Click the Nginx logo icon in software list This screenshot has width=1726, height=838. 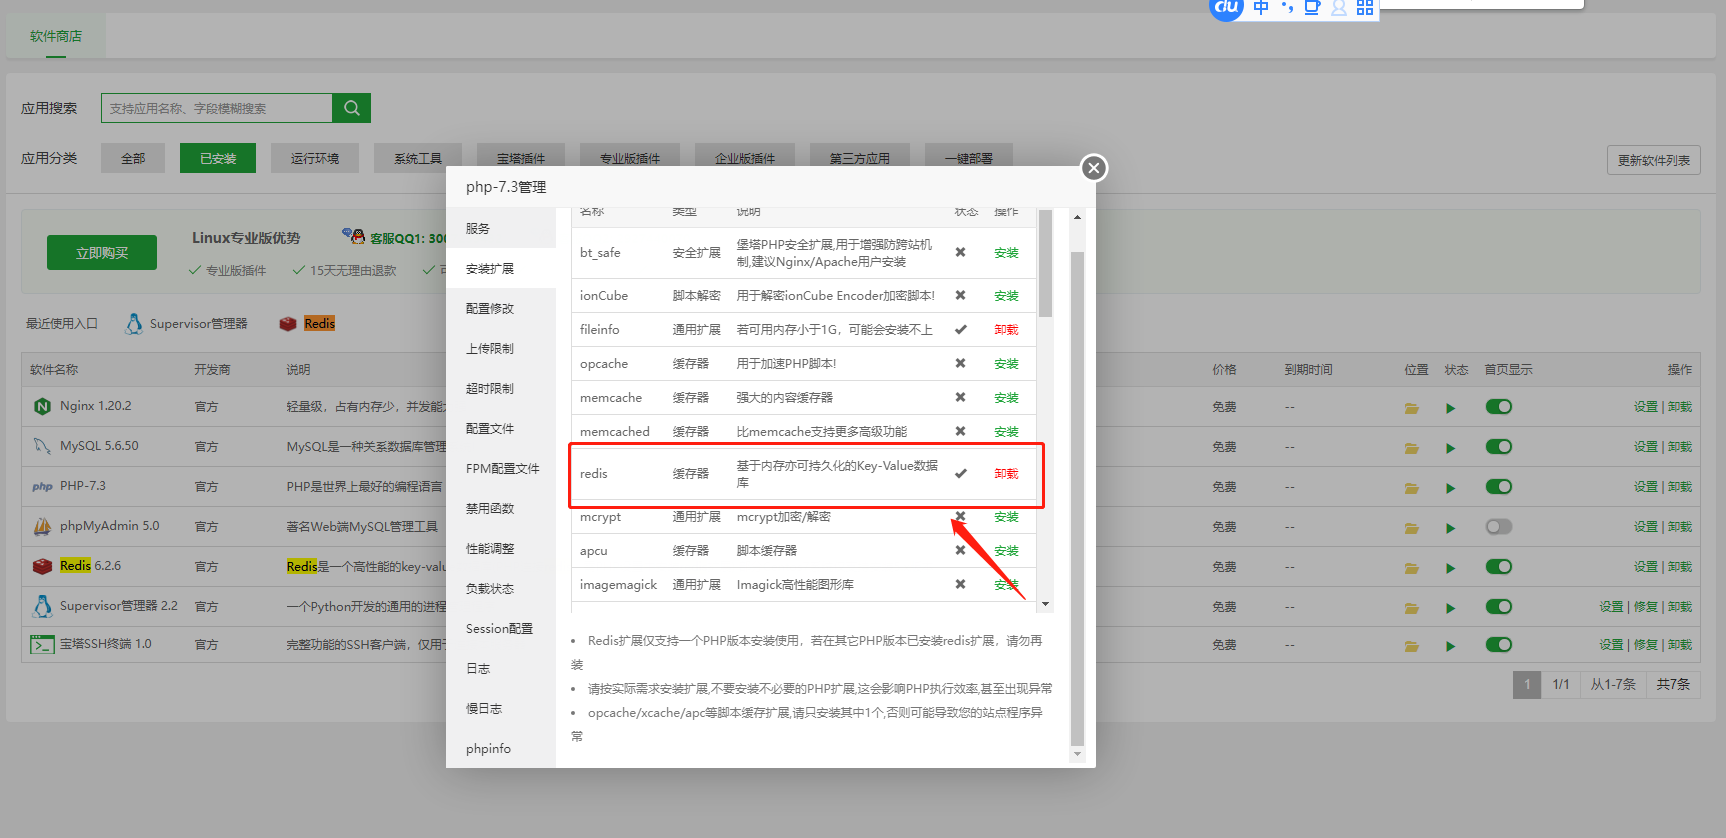tap(42, 406)
